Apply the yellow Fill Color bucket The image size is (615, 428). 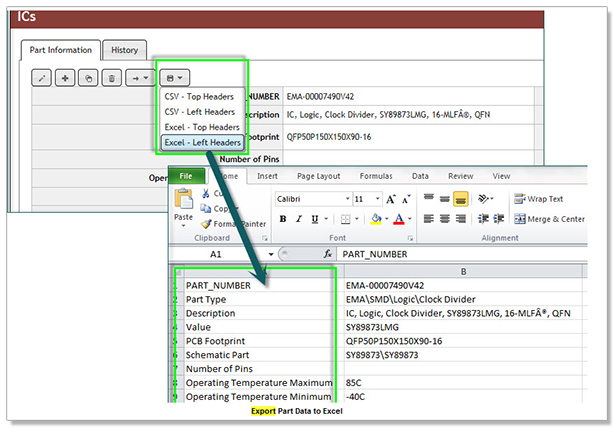[x=376, y=219]
